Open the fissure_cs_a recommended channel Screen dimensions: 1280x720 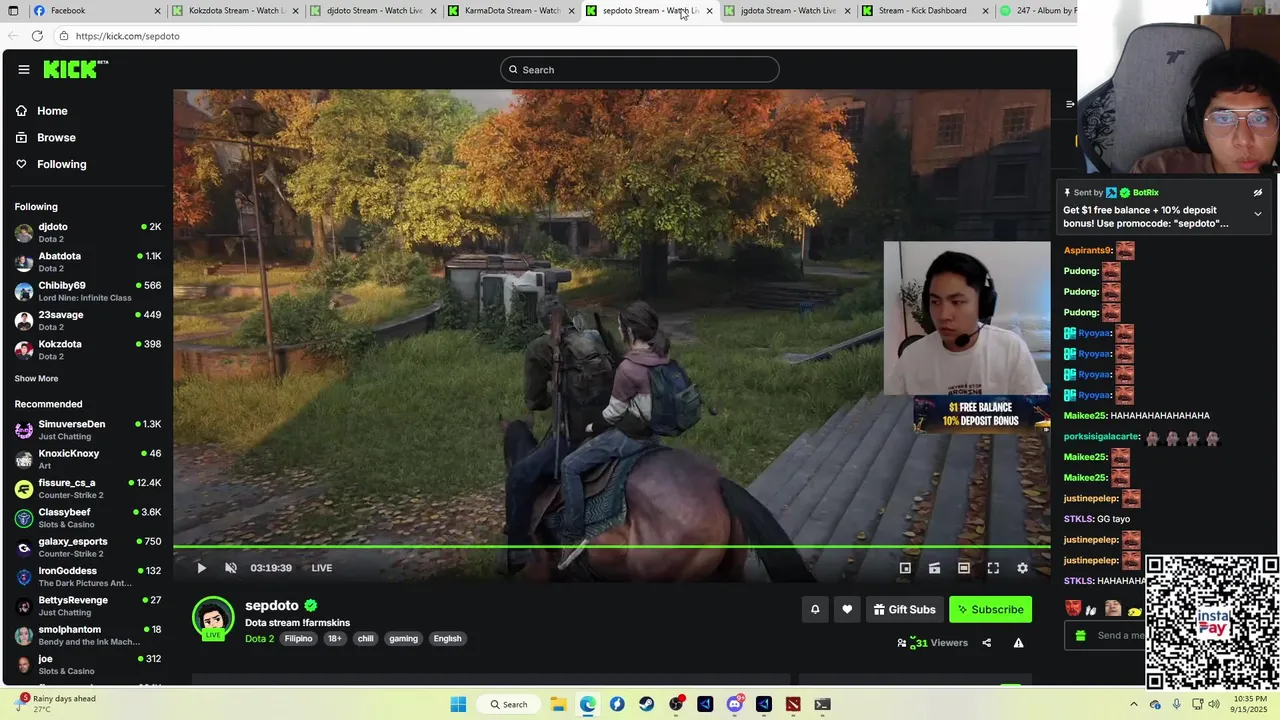(x=88, y=489)
